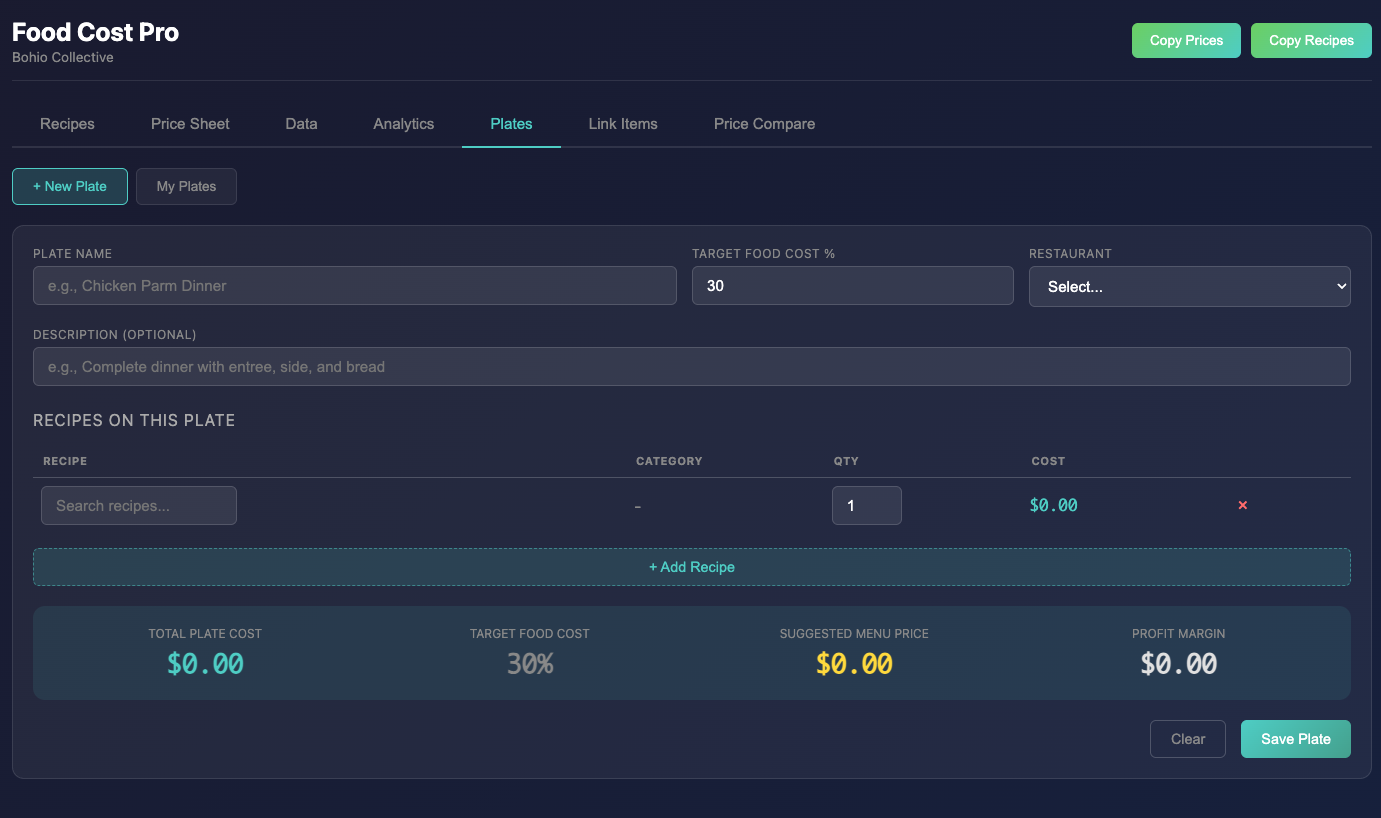Viewport: 1381px width, 818px height.
Task: Click the Search recipes field
Action: [x=139, y=505]
